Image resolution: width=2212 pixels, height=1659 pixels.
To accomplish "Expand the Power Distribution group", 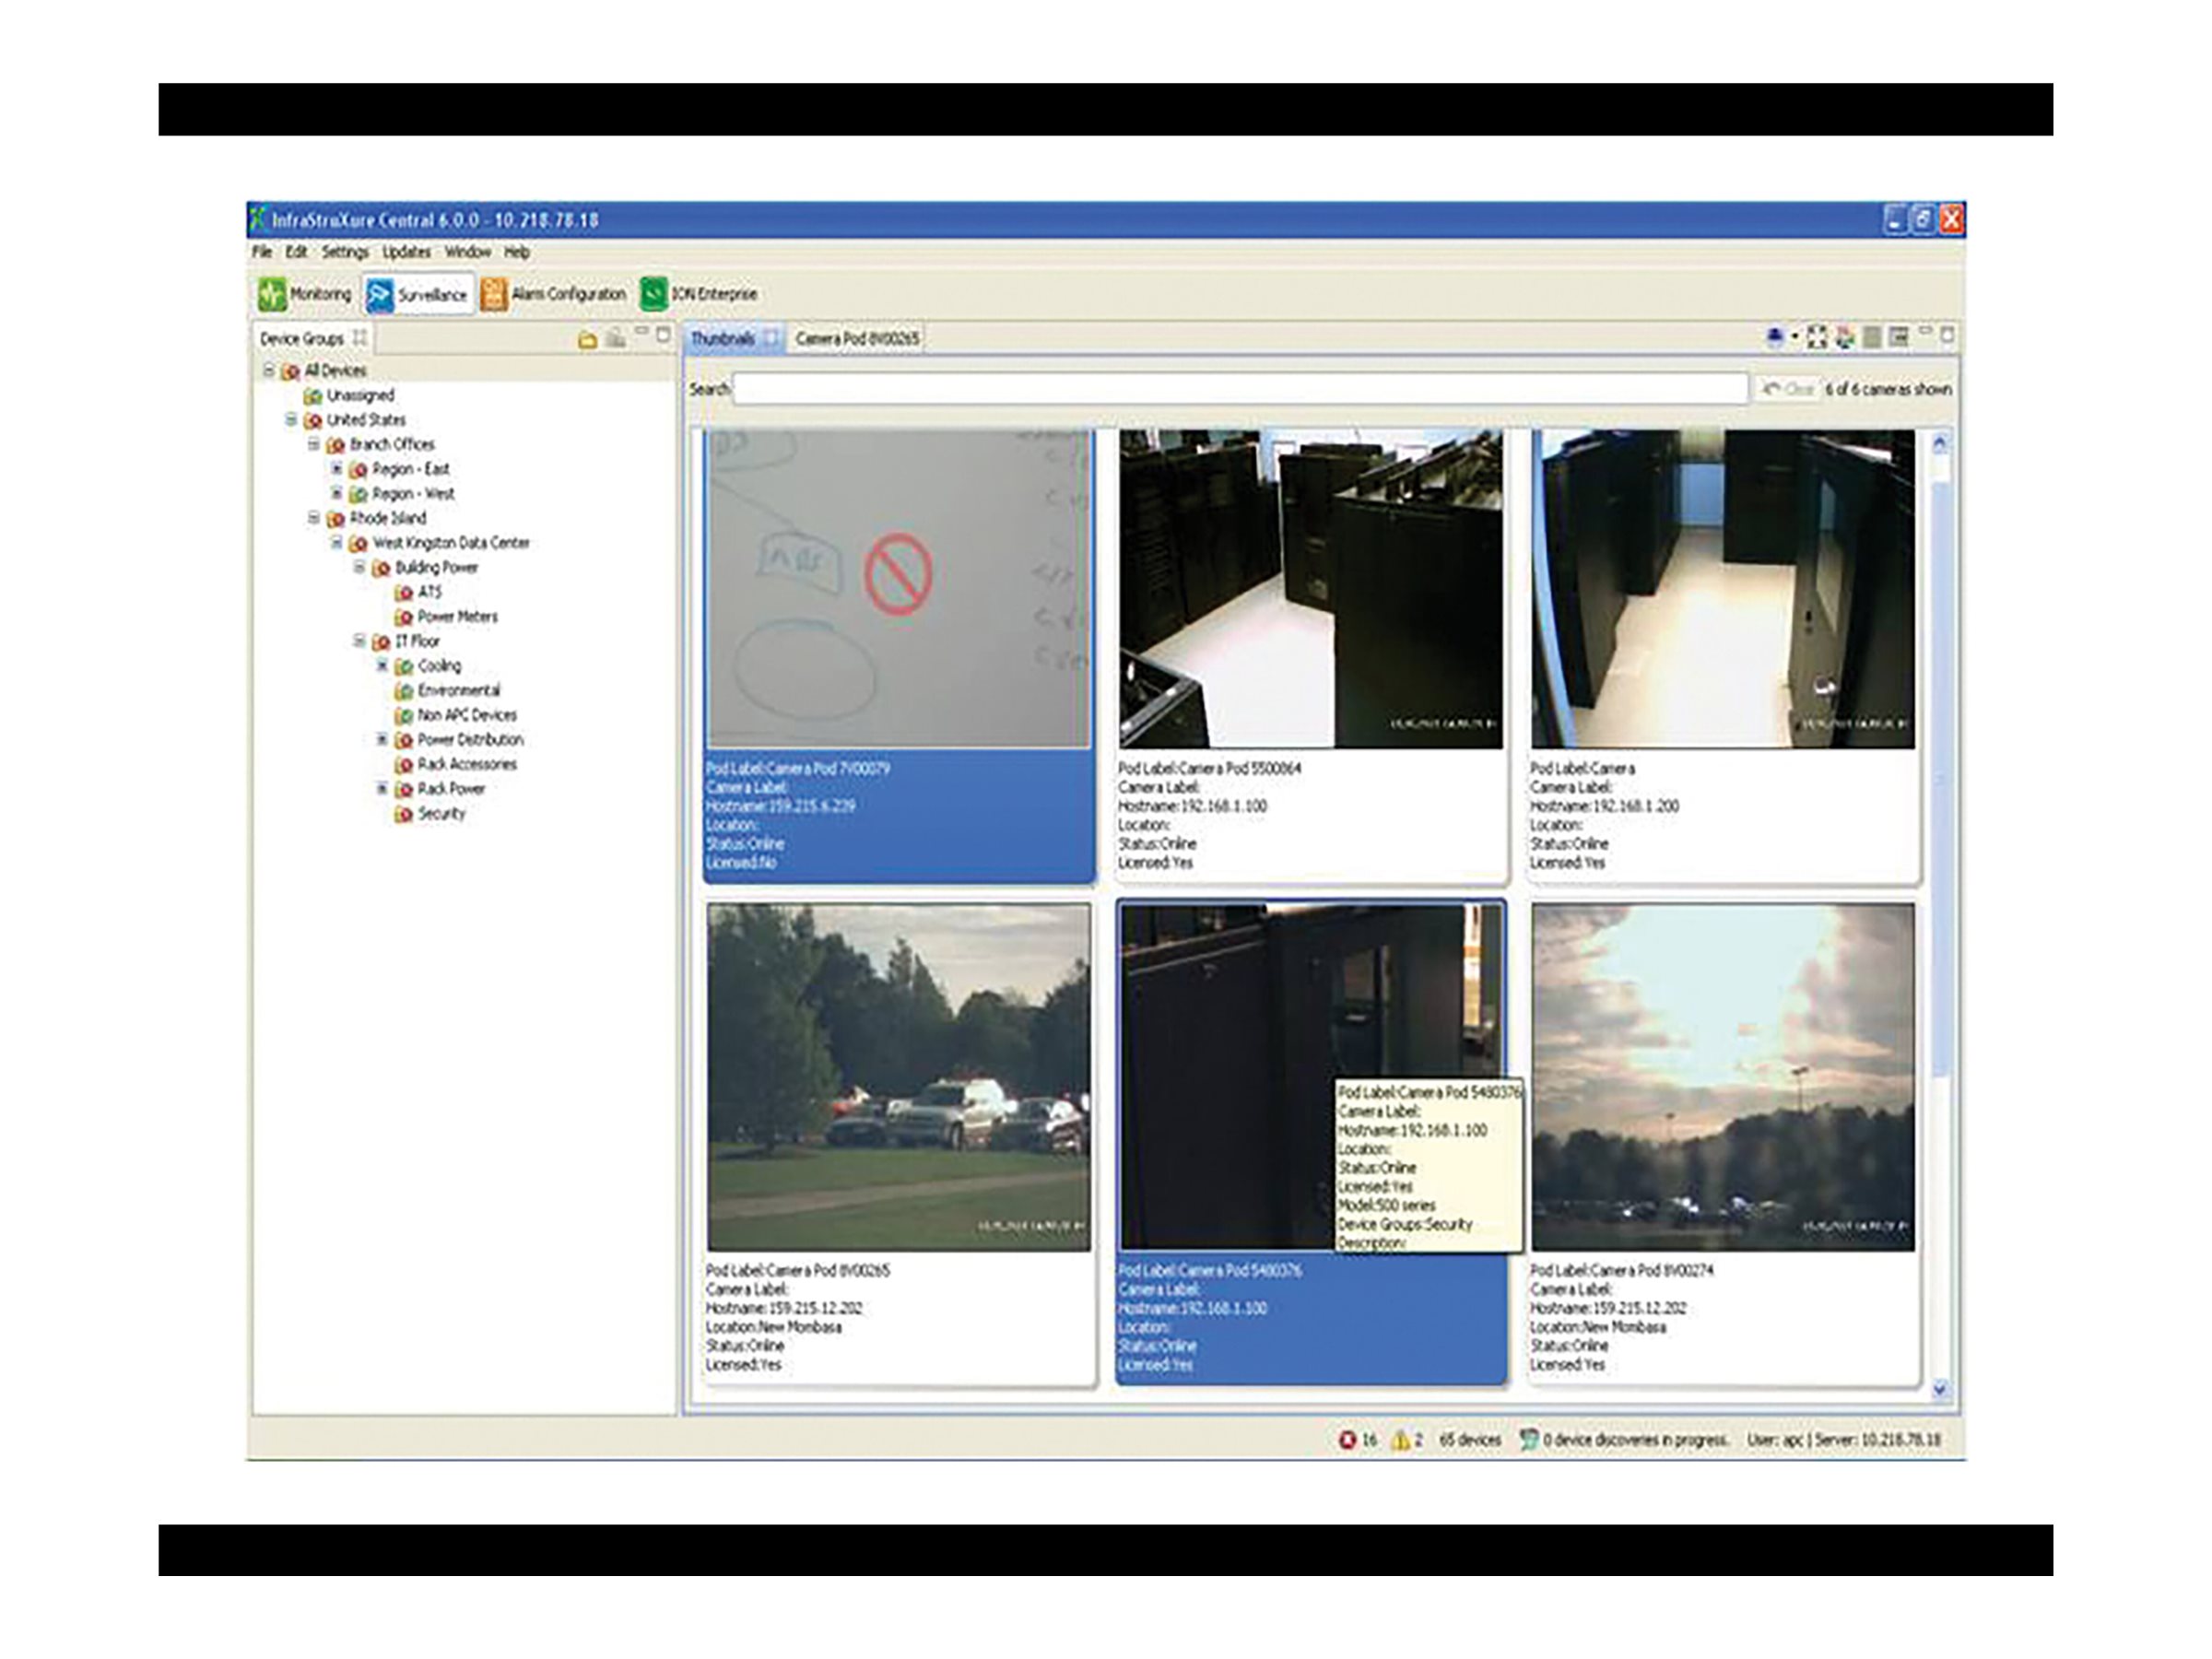I will click(x=381, y=740).
